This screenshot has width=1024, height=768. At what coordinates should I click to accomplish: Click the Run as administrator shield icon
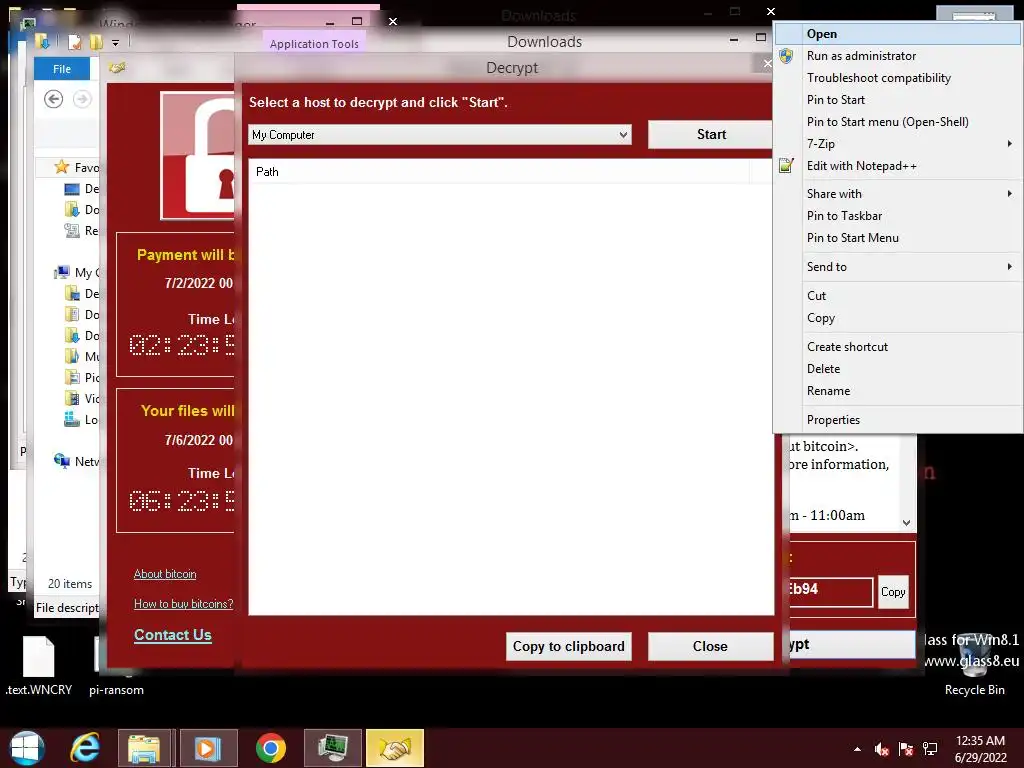point(786,56)
